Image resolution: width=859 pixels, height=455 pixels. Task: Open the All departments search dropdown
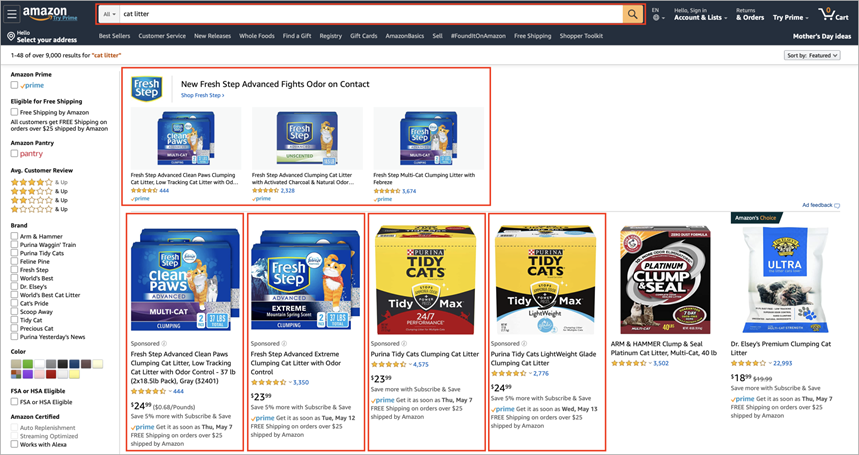point(110,14)
